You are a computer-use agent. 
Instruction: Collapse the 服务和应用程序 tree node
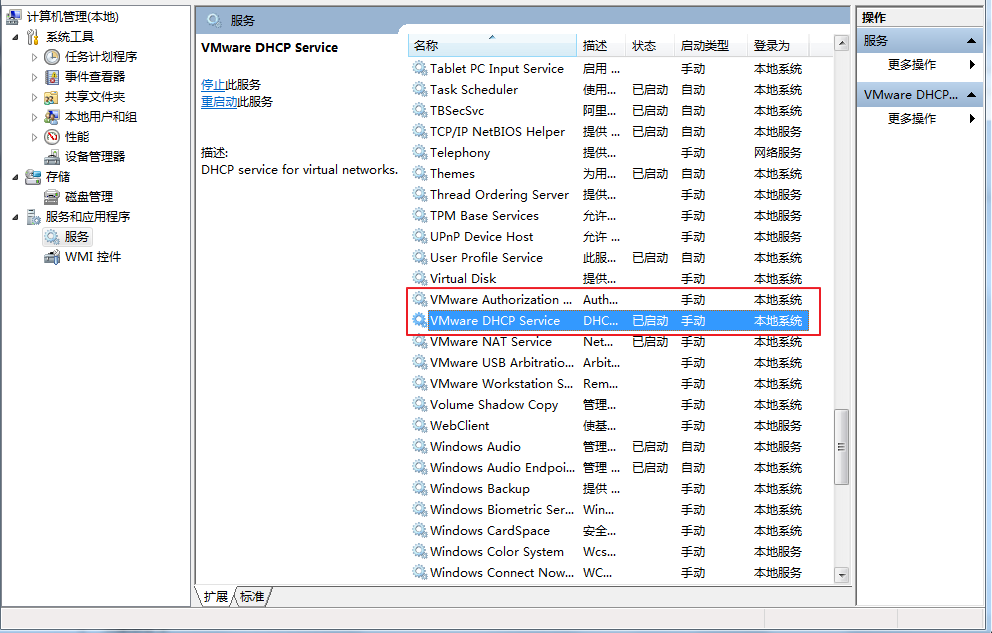(x=15, y=218)
